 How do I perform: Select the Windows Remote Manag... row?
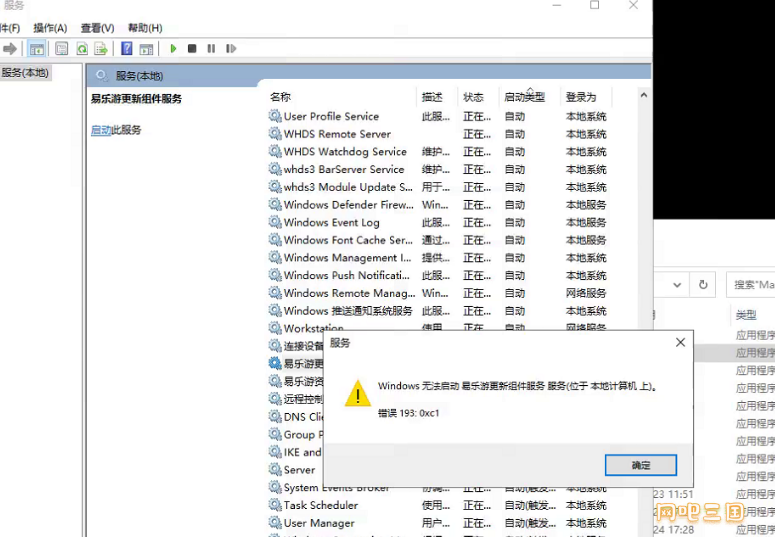point(439,293)
